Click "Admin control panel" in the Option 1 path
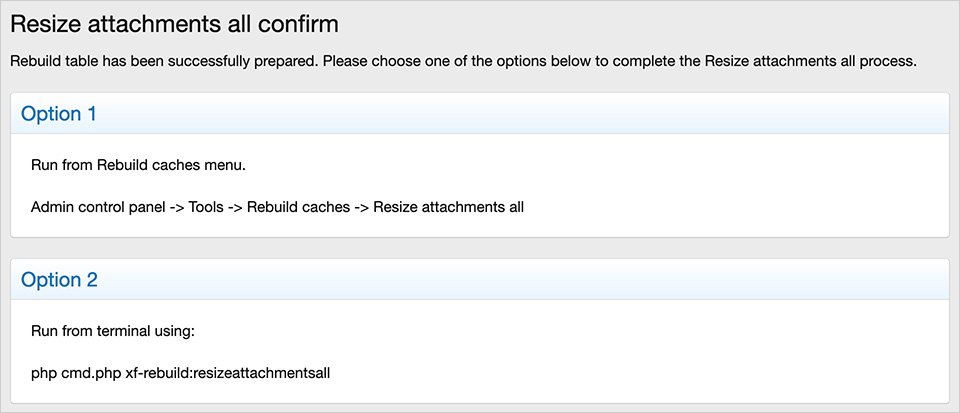Image resolution: width=960 pixels, height=413 pixels. coord(99,207)
